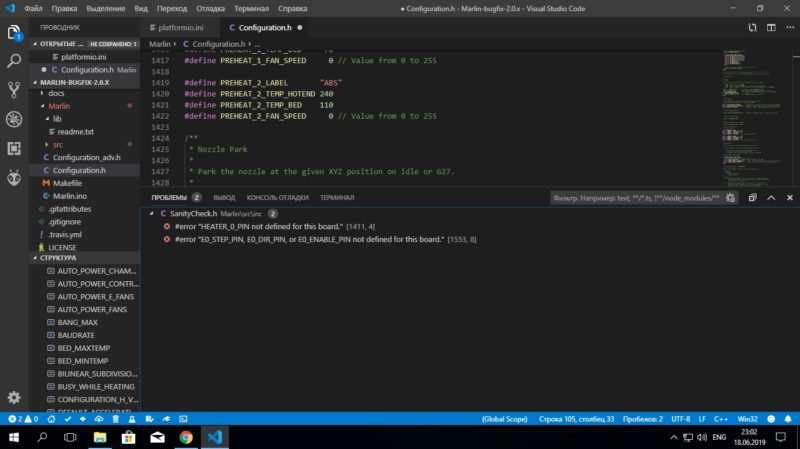This screenshot has width=800, height=449.
Task: Change the C++ language mode
Action: click(720, 419)
